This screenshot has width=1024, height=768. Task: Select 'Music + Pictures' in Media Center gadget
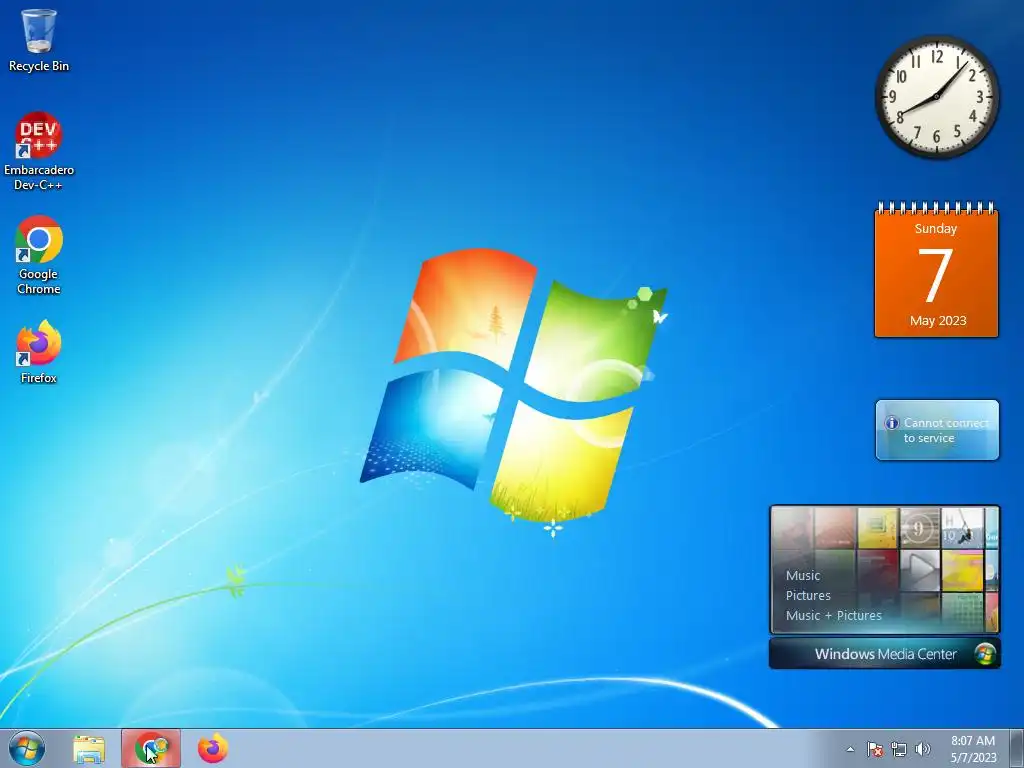click(x=833, y=615)
